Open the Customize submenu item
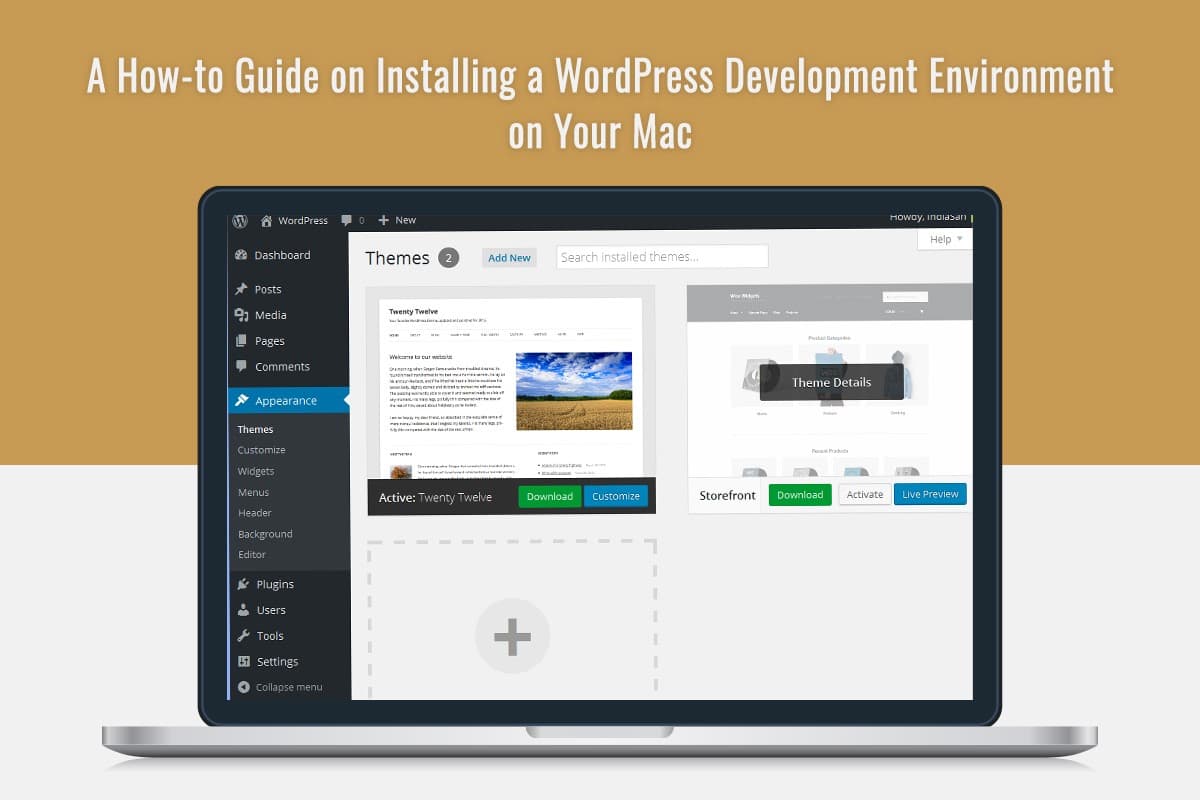This screenshot has height=800, width=1200. (260, 450)
